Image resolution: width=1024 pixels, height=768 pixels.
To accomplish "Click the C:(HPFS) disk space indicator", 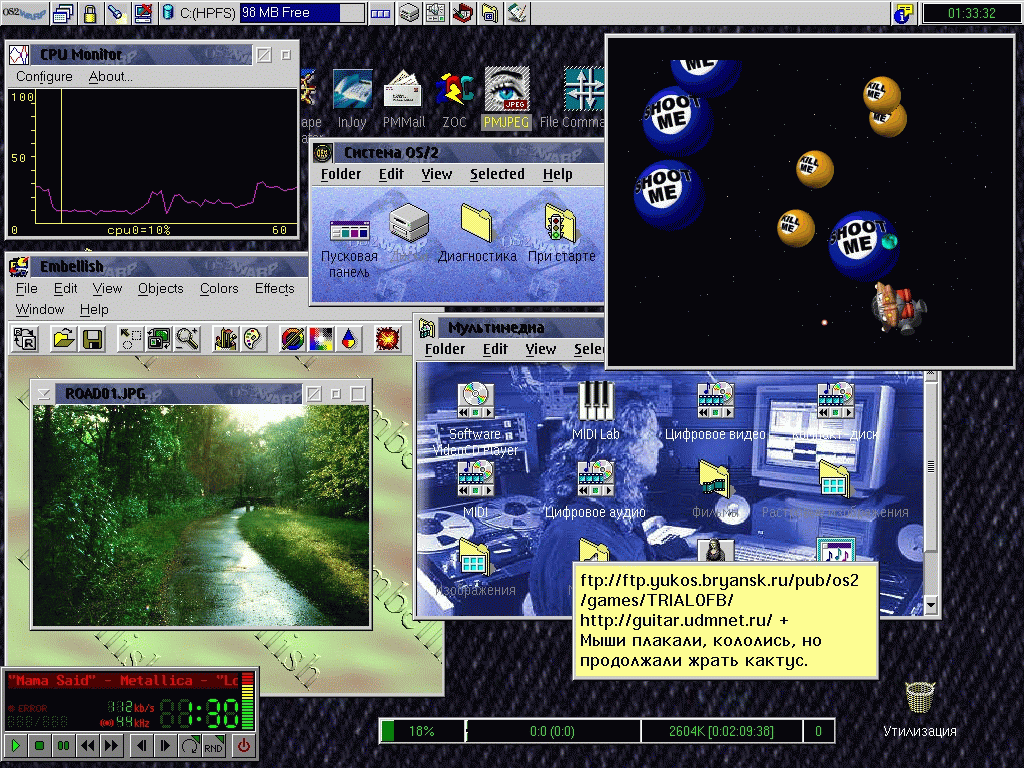I will (x=262, y=13).
